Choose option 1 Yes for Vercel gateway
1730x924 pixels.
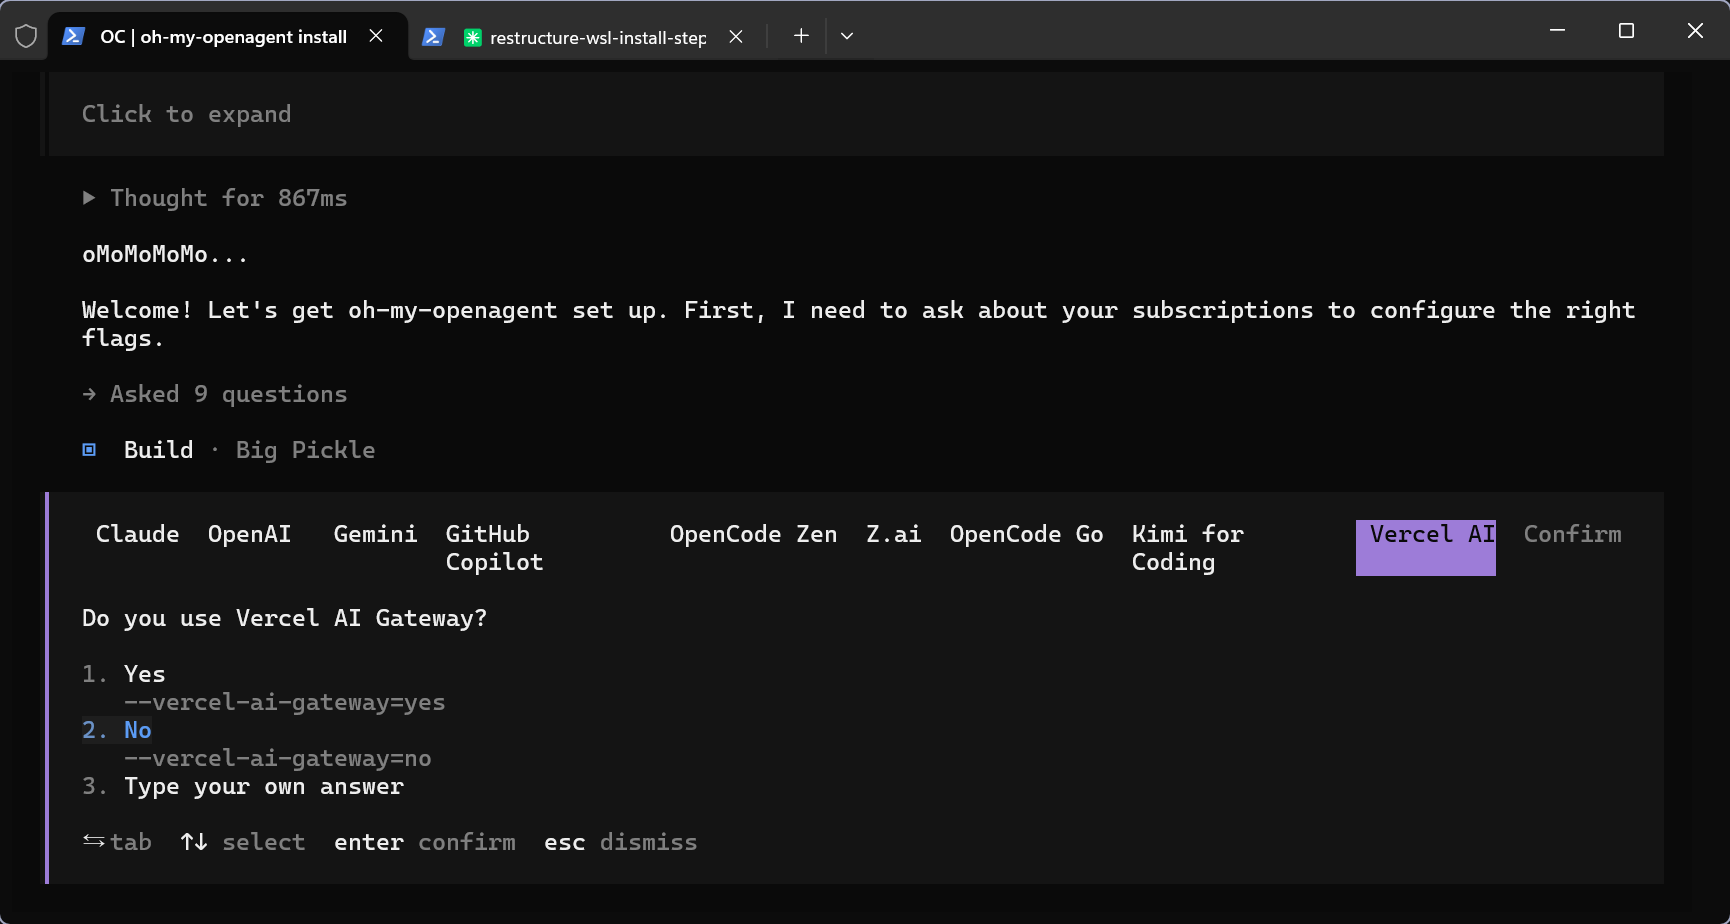pos(124,674)
